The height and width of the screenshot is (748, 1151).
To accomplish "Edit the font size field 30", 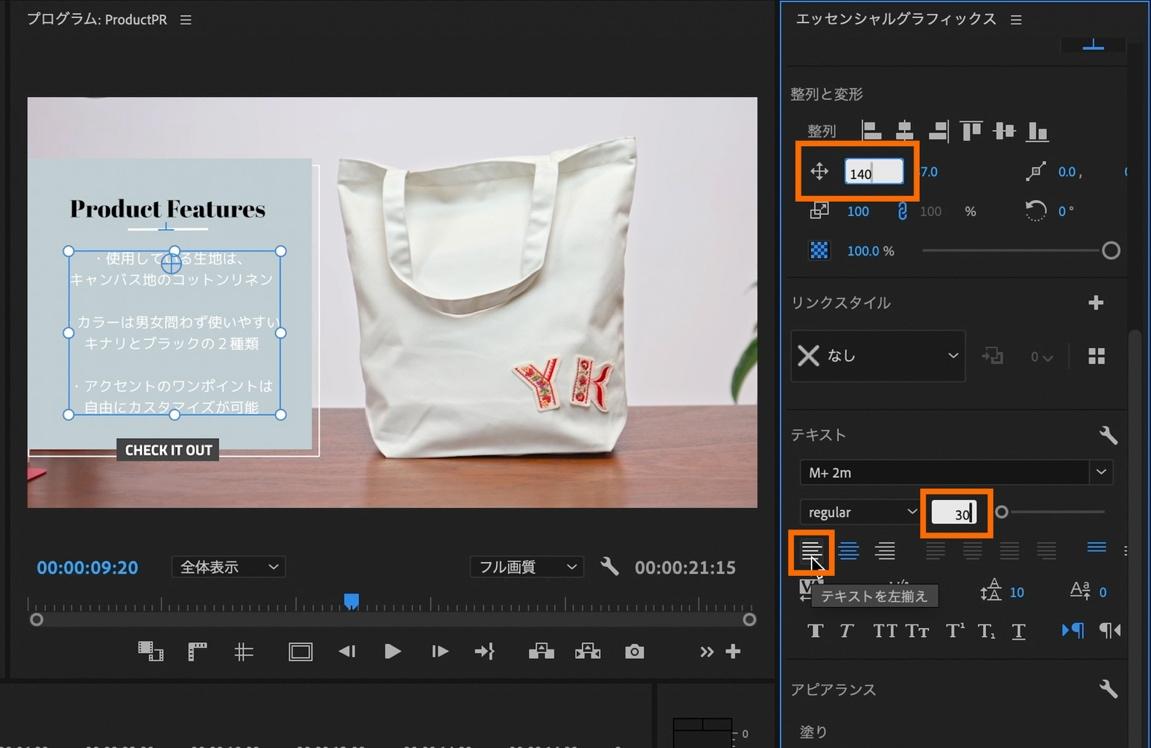I will click(954, 513).
